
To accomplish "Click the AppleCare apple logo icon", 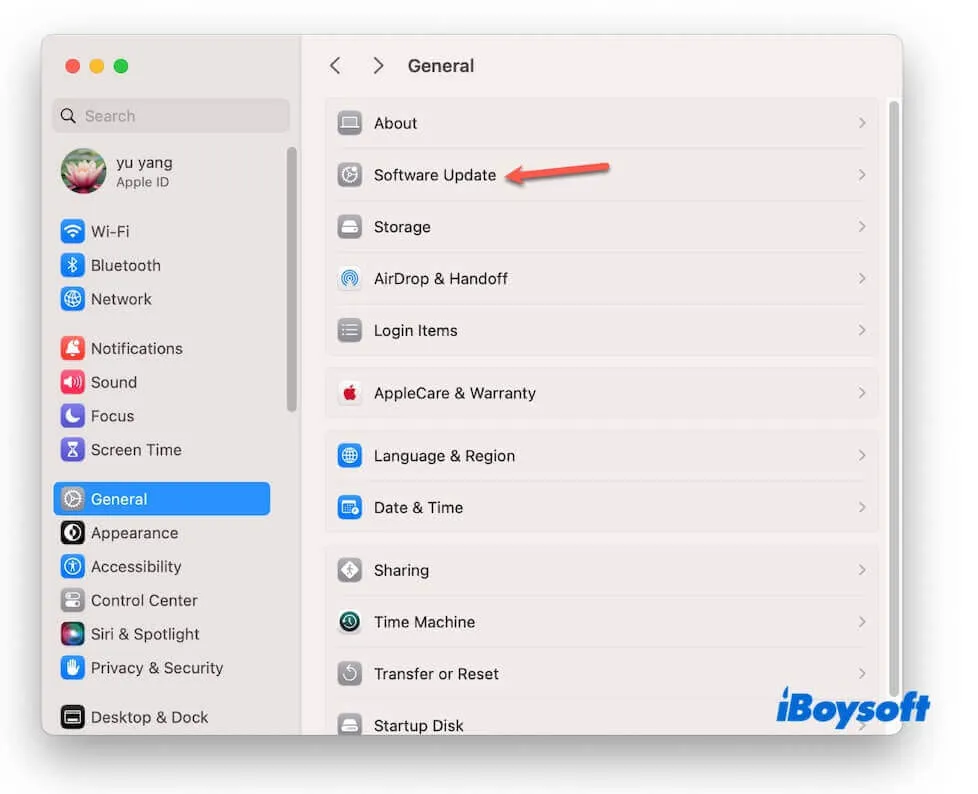I will click(349, 393).
